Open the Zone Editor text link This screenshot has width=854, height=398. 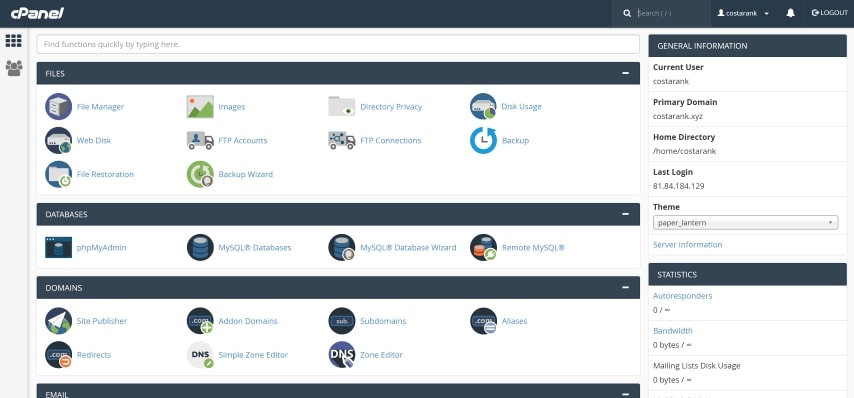coord(381,354)
